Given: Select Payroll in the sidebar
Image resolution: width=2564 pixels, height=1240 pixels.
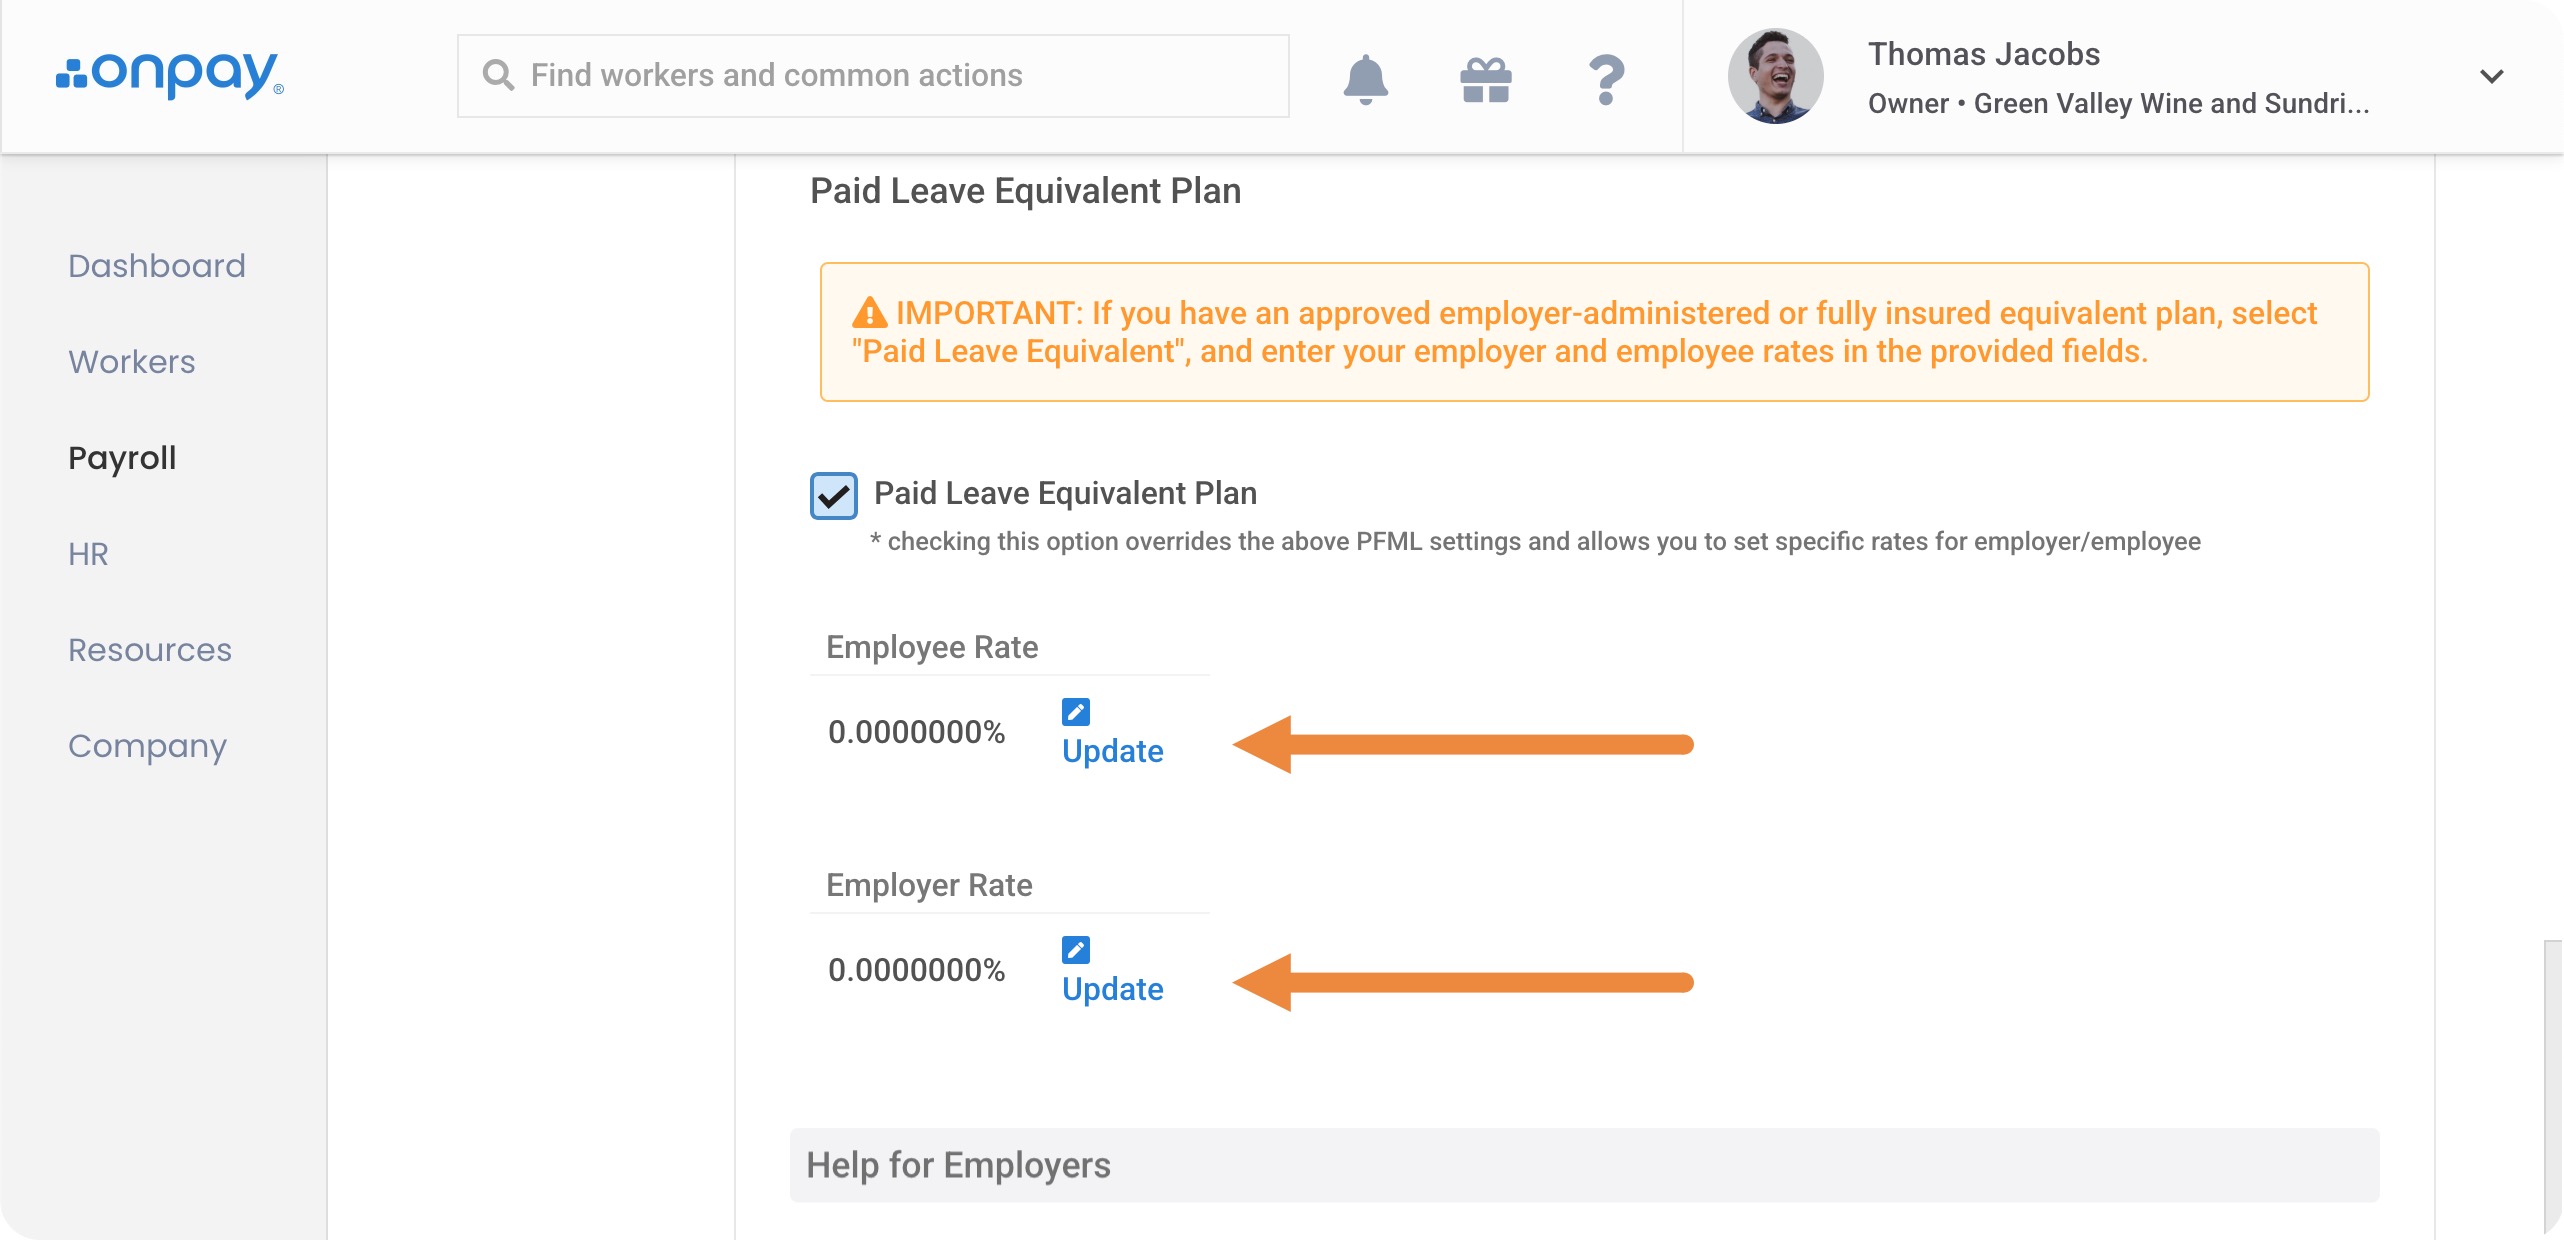Looking at the screenshot, I should pyautogui.click(x=122, y=458).
